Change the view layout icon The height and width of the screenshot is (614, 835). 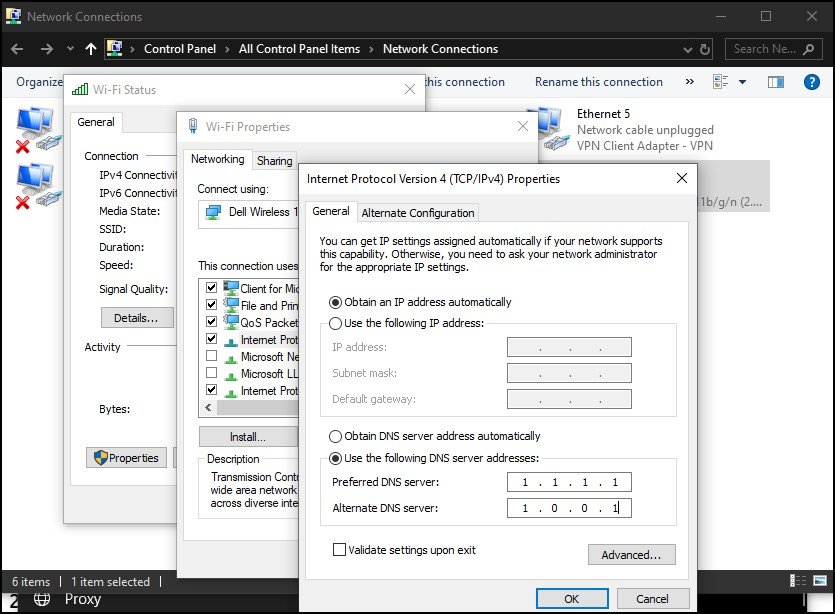point(721,81)
